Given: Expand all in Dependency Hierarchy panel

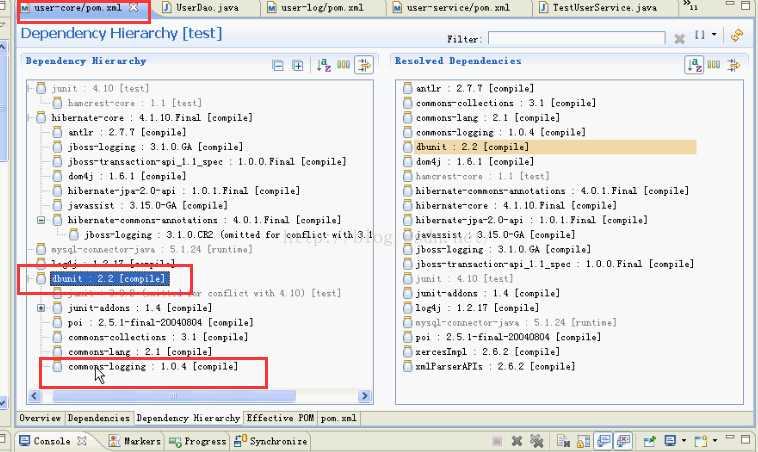Looking at the screenshot, I should click(298, 65).
